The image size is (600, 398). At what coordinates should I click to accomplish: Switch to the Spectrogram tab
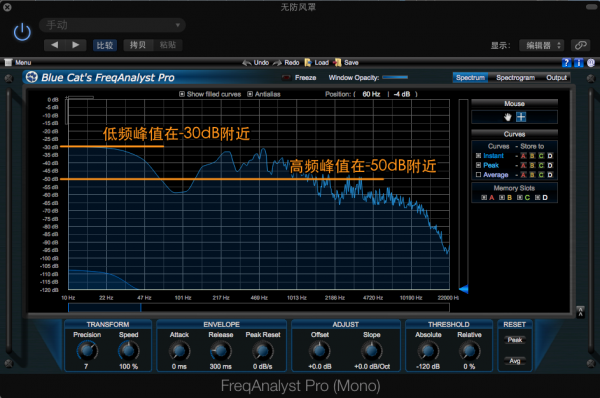click(515, 78)
